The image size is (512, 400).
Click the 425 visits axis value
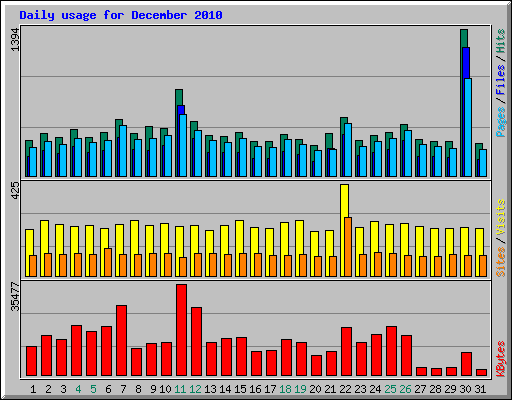pyautogui.click(x=16, y=191)
